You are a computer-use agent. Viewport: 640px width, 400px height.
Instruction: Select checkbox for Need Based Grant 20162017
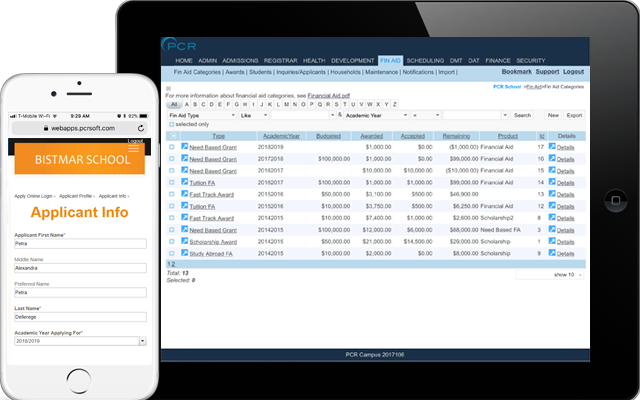(172, 171)
